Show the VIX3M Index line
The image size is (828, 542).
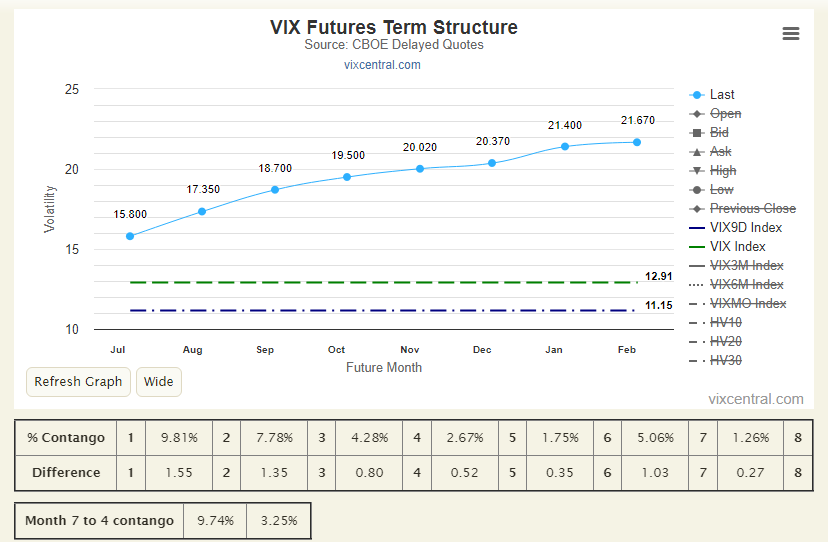pyautogui.click(x=737, y=266)
